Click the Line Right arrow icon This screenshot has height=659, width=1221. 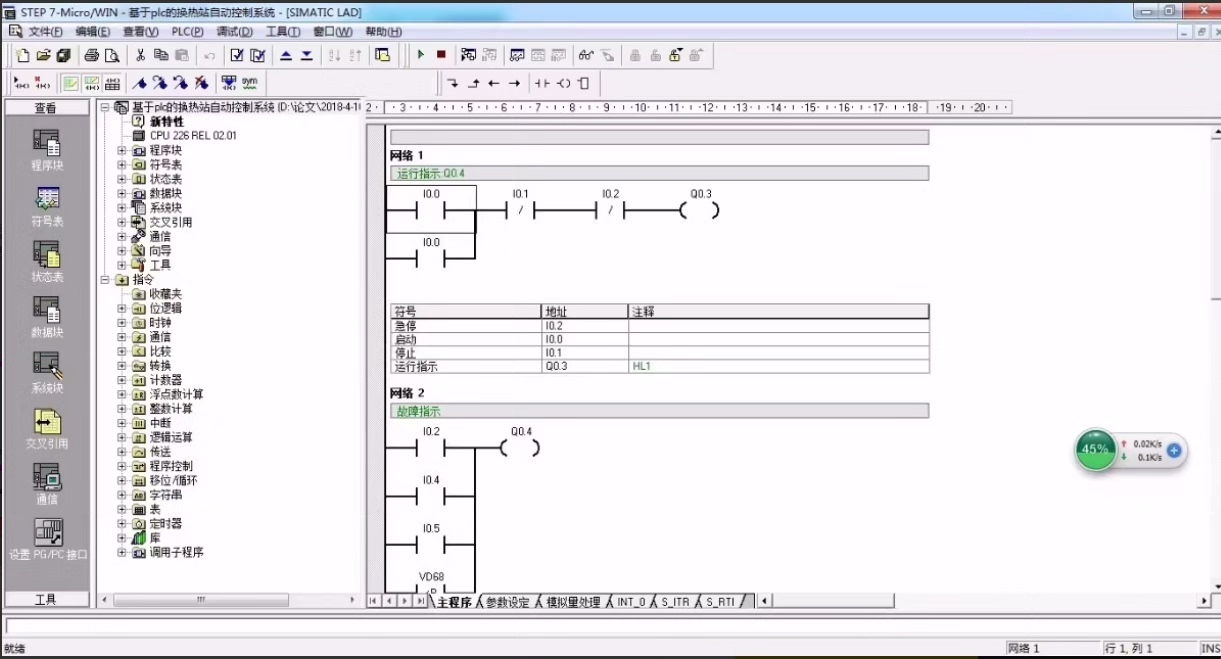click(514, 83)
